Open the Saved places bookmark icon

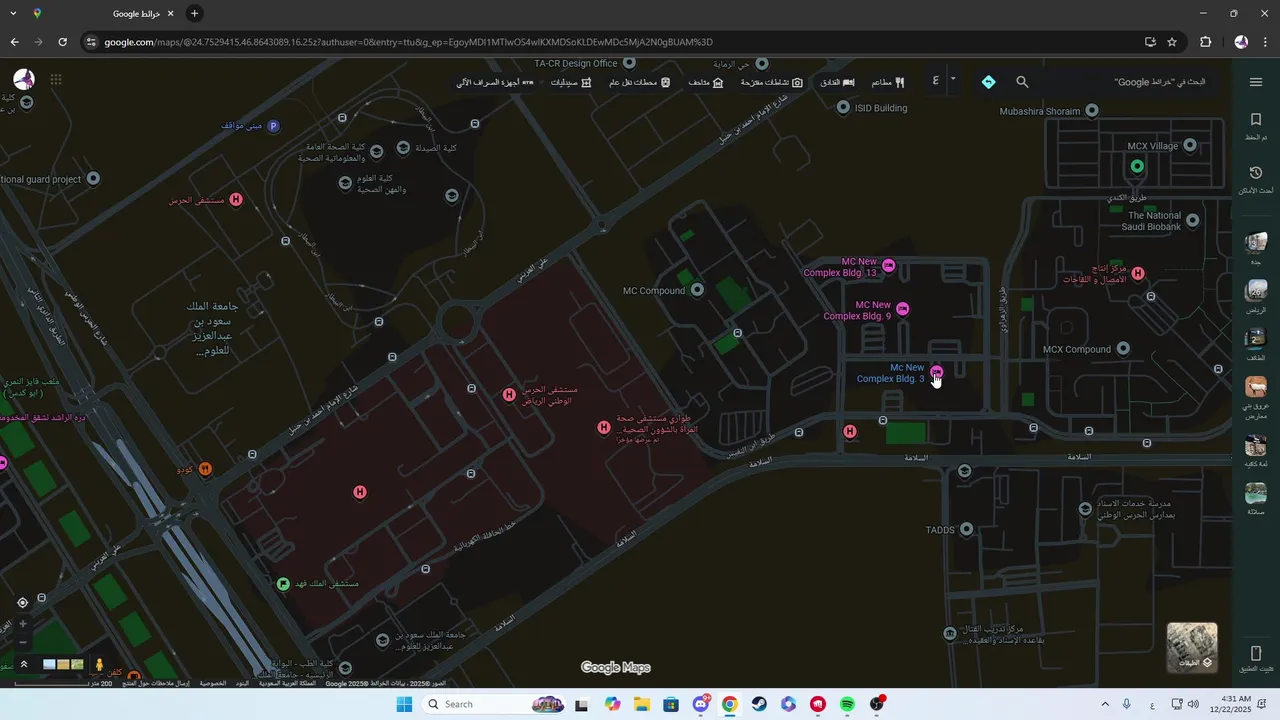(1256, 120)
